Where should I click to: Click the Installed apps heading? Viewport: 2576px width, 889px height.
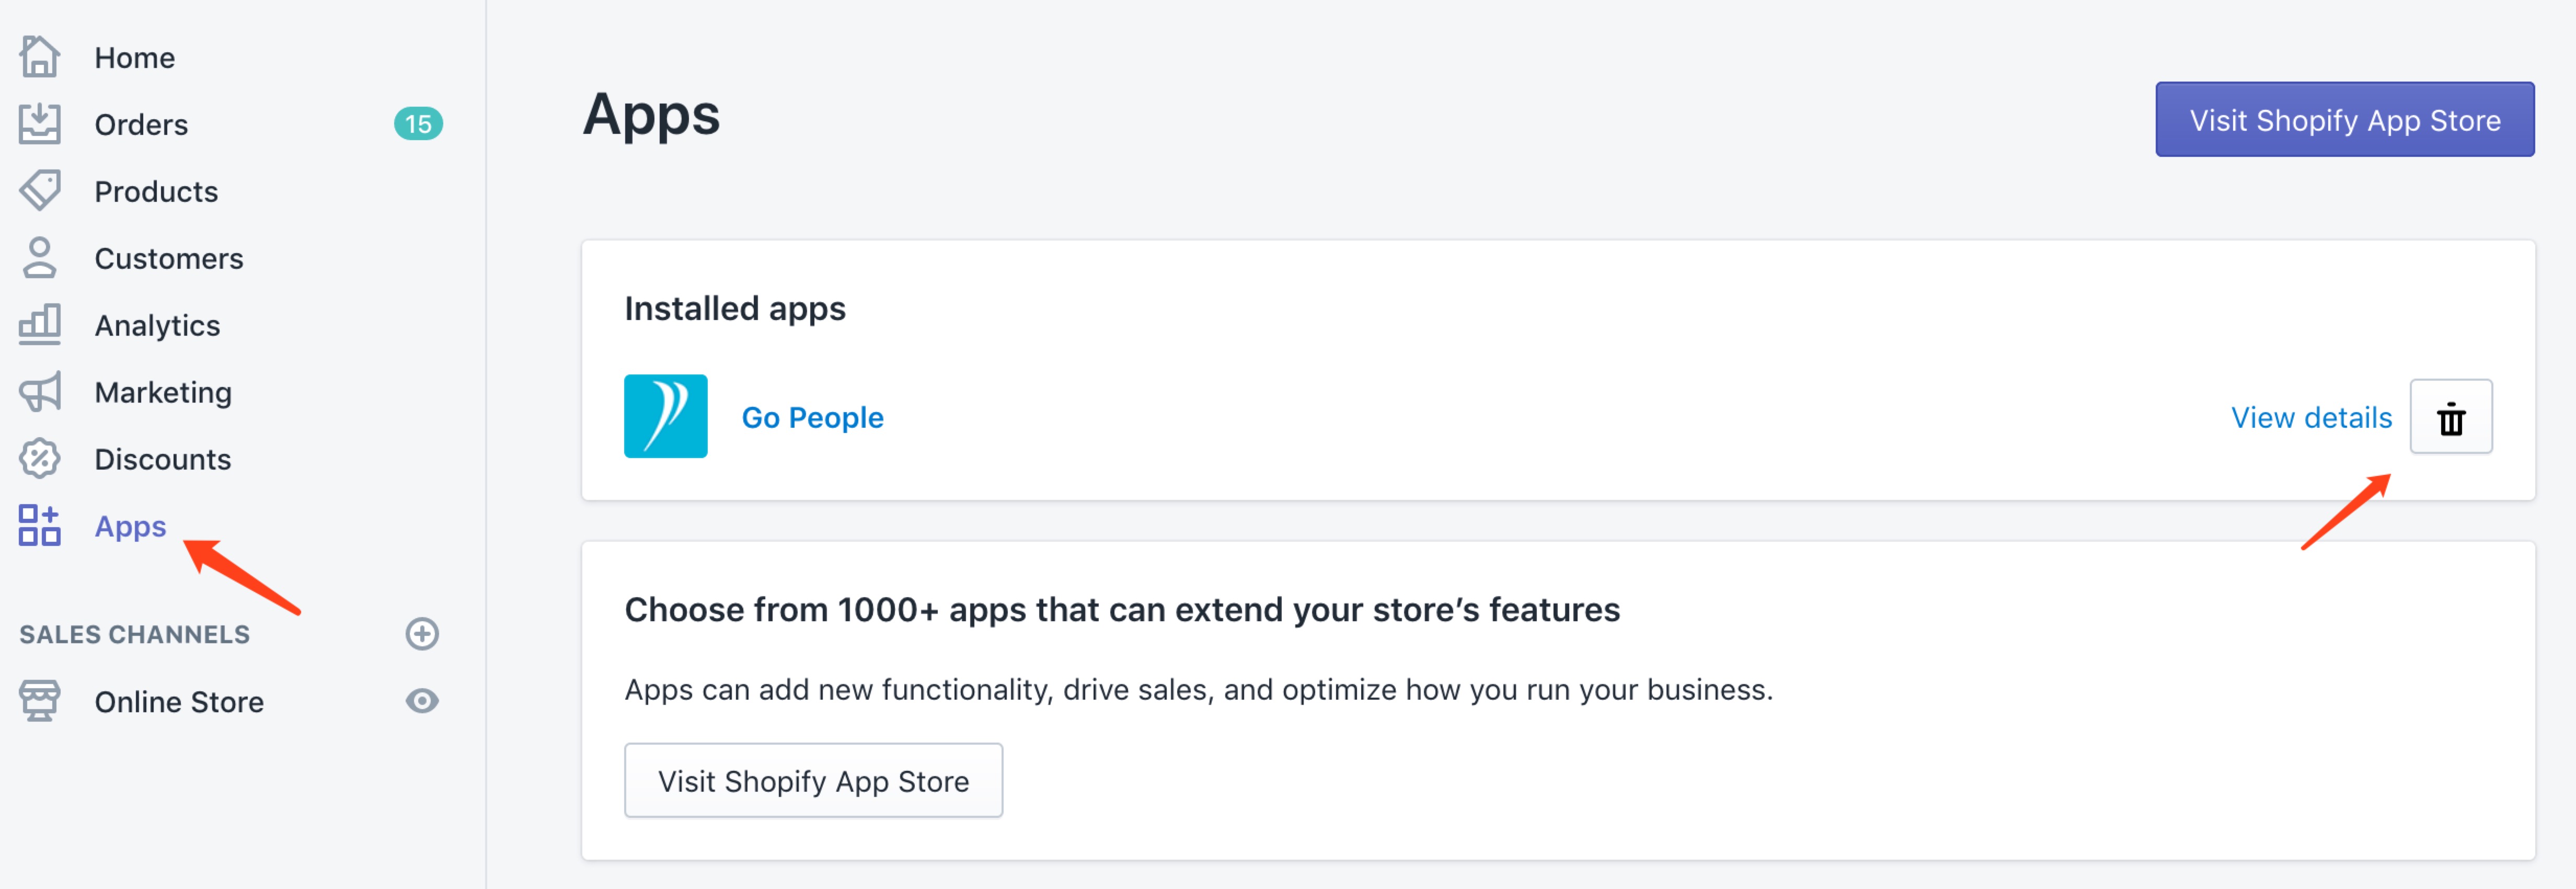tap(735, 309)
